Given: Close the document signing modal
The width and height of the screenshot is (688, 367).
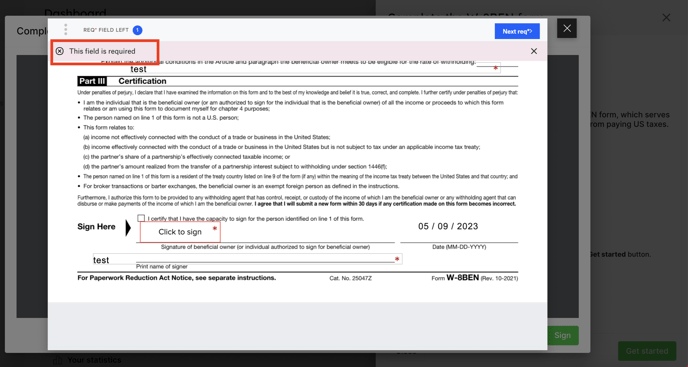Looking at the screenshot, I should (567, 29).
